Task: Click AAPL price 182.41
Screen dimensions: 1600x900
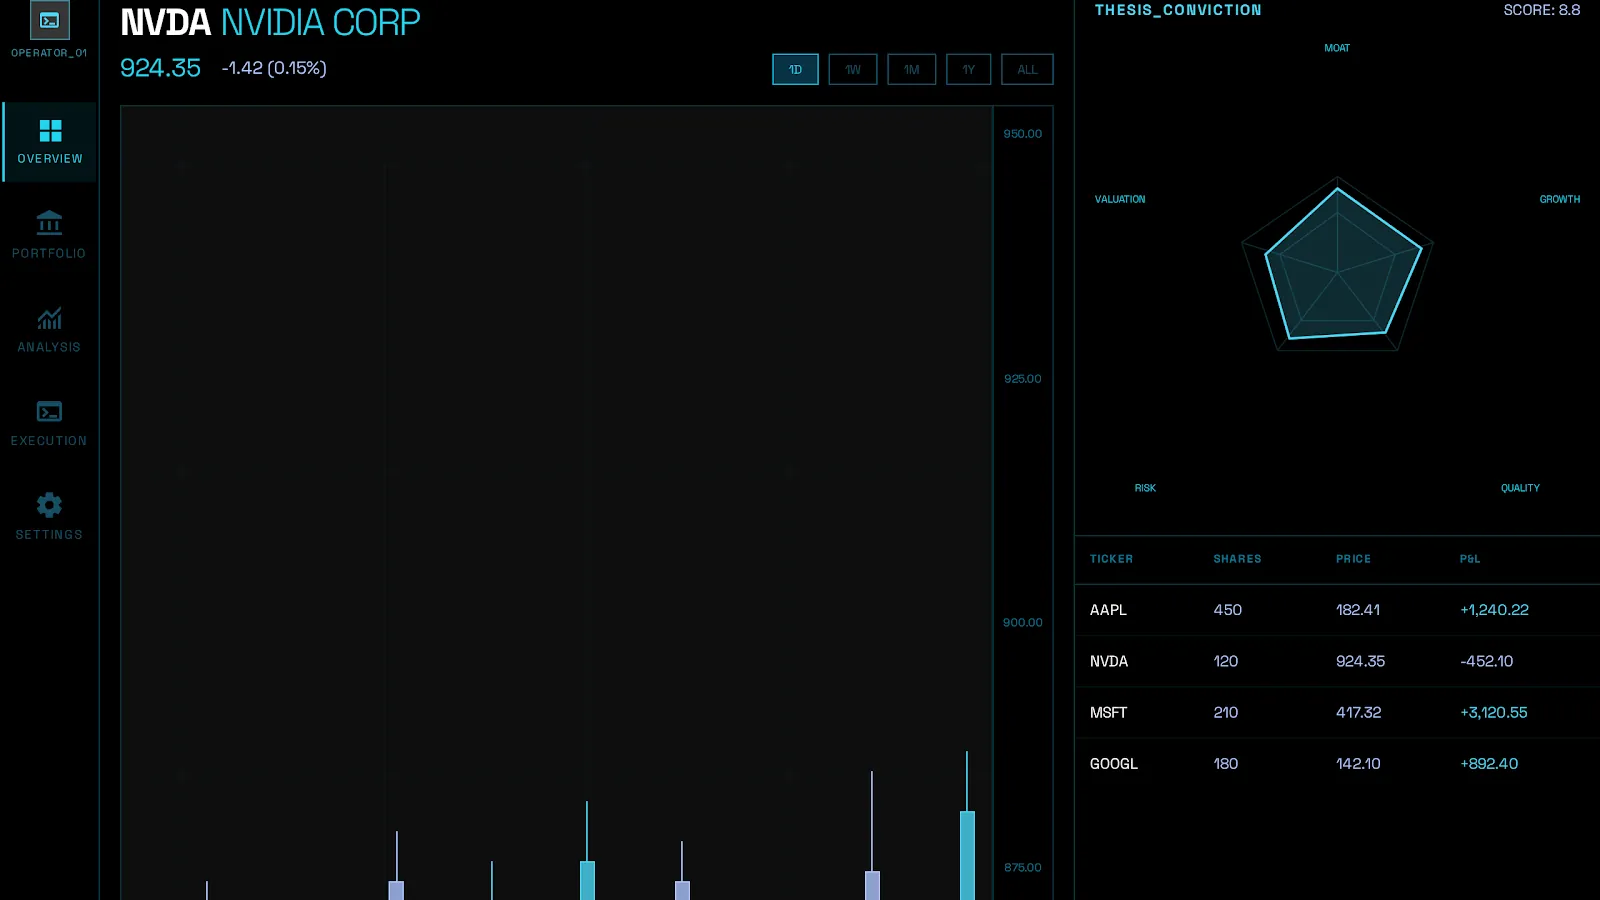Action: 1358,610
